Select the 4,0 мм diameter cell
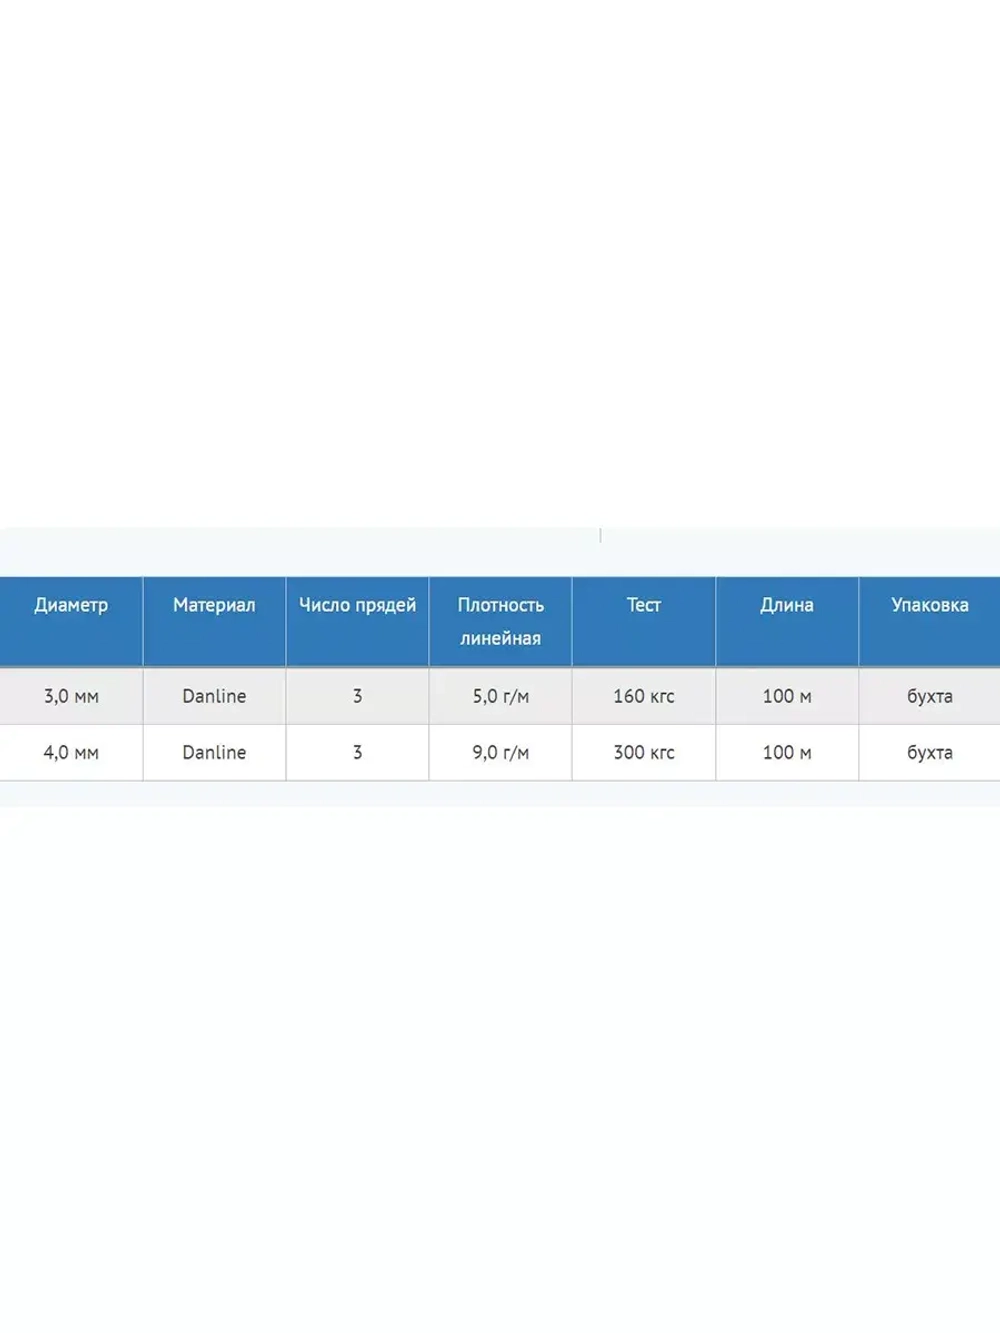1000x1333 pixels. (x=71, y=752)
